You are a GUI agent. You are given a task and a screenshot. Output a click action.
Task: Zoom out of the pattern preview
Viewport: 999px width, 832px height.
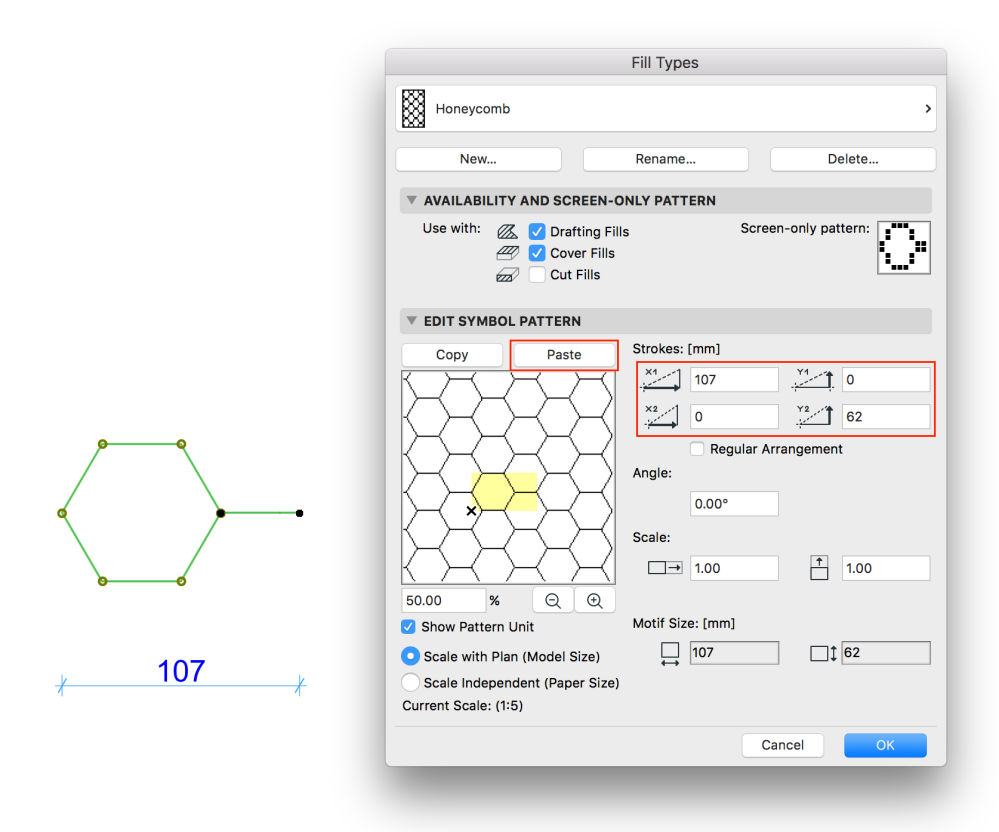point(552,599)
